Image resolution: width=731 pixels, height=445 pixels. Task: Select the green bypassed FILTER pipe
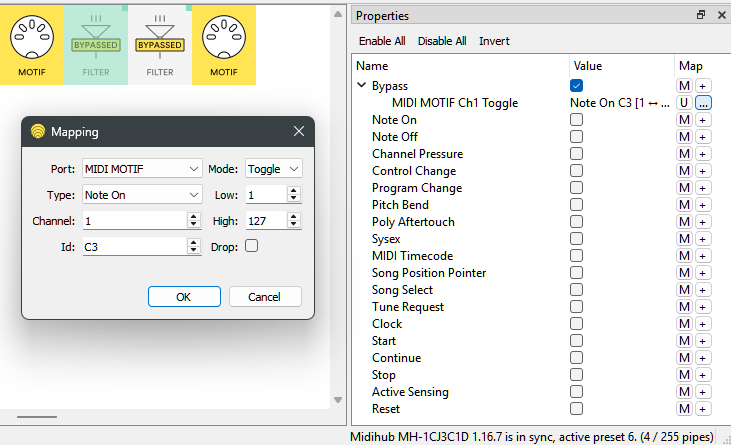pos(96,45)
